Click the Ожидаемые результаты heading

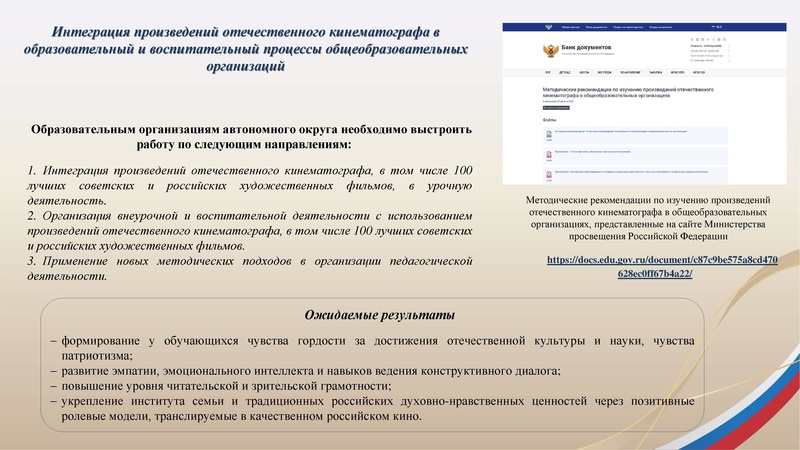(379, 315)
